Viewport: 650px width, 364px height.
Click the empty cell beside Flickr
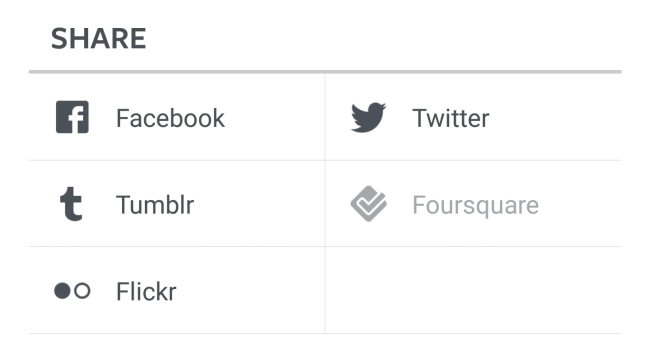[473, 290]
